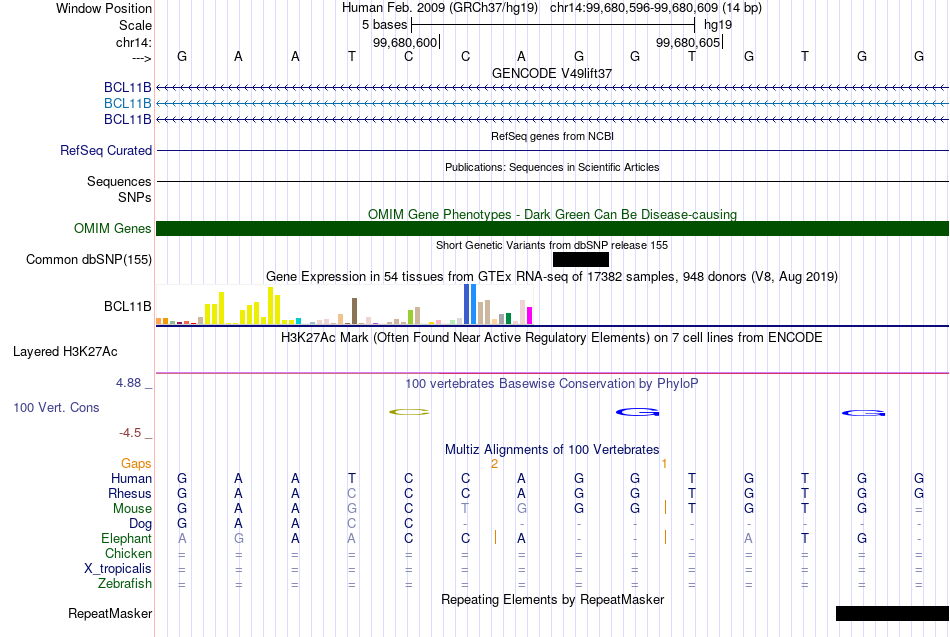Select the Human alignment row label
950x637 pixels.
pos(131,479)
